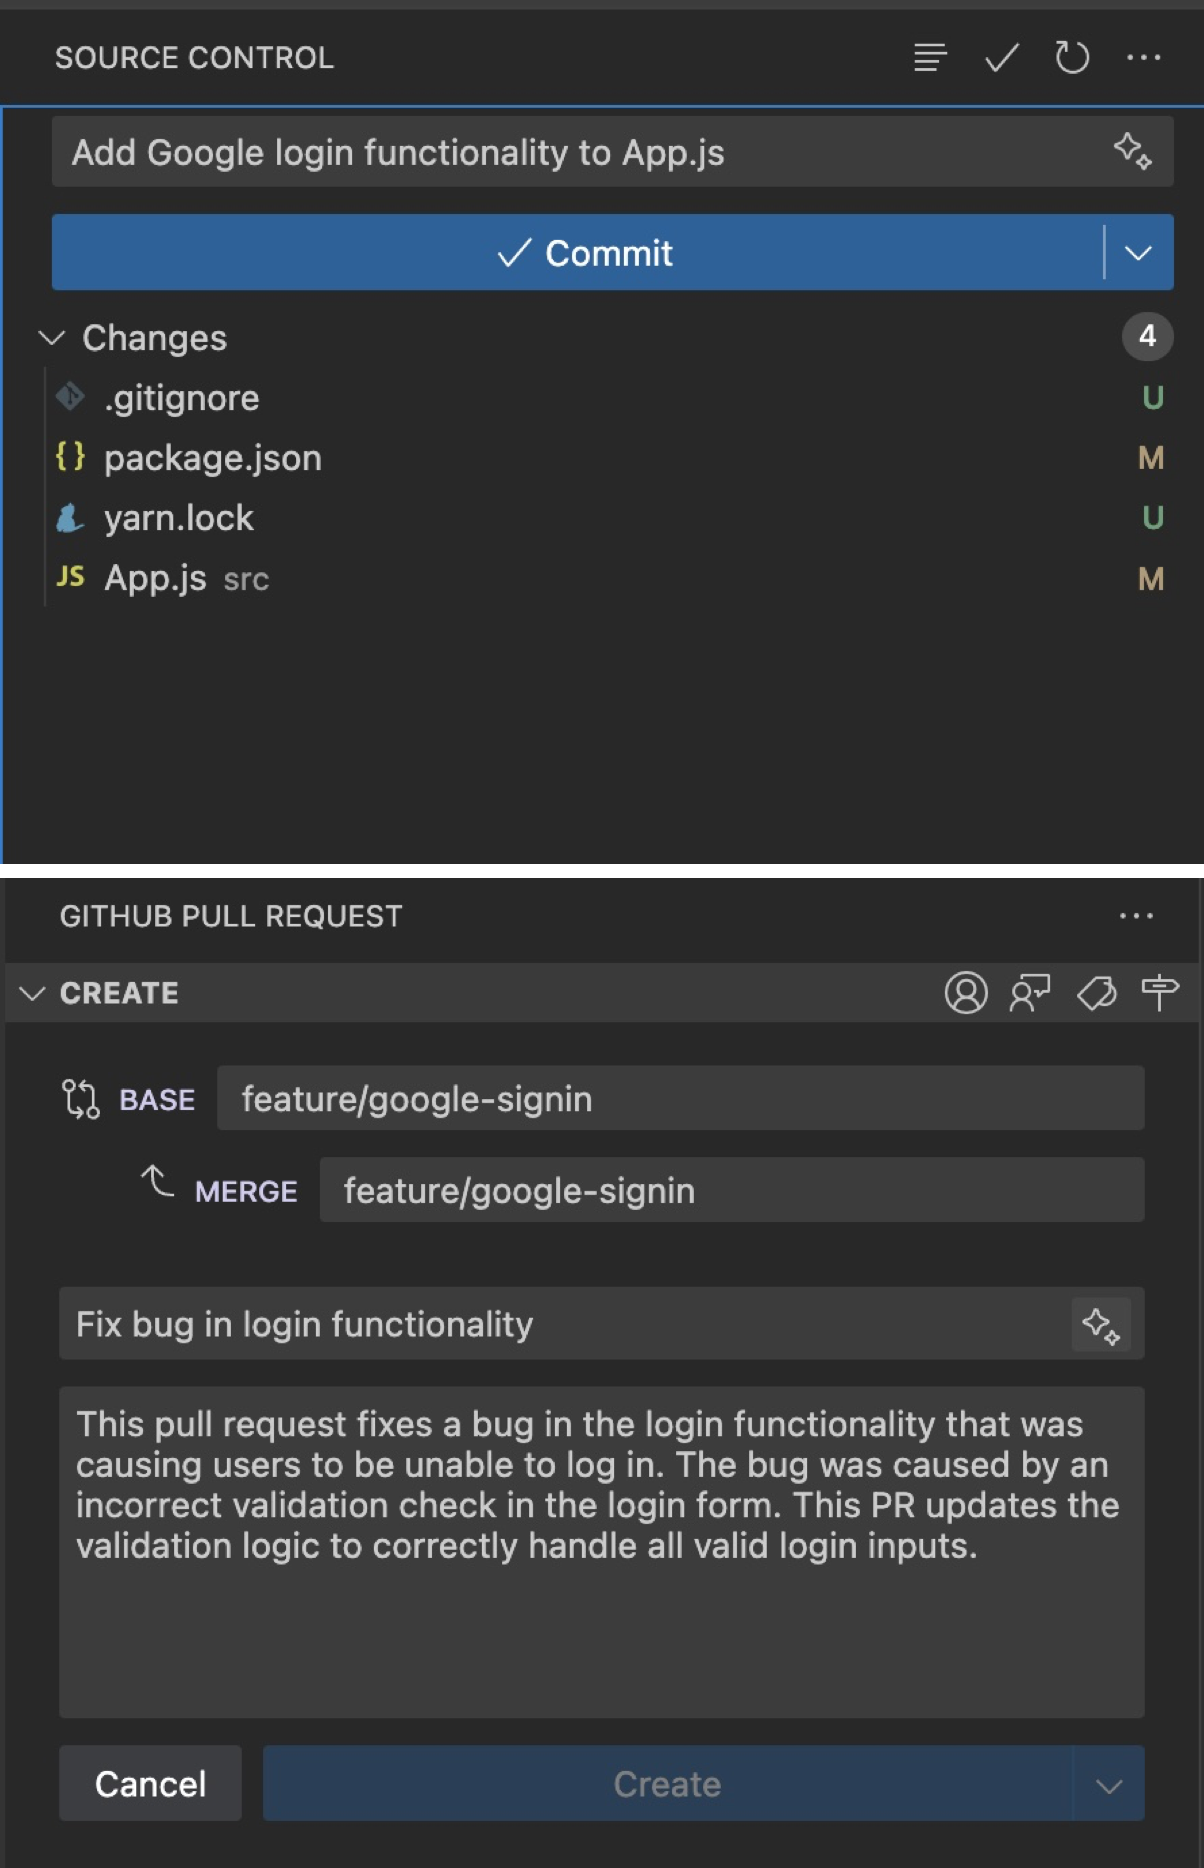Select the BASE branch field
The height and width of the screenshot is (1868, 1204).
pyautogui.click(x=680, y=1099)
